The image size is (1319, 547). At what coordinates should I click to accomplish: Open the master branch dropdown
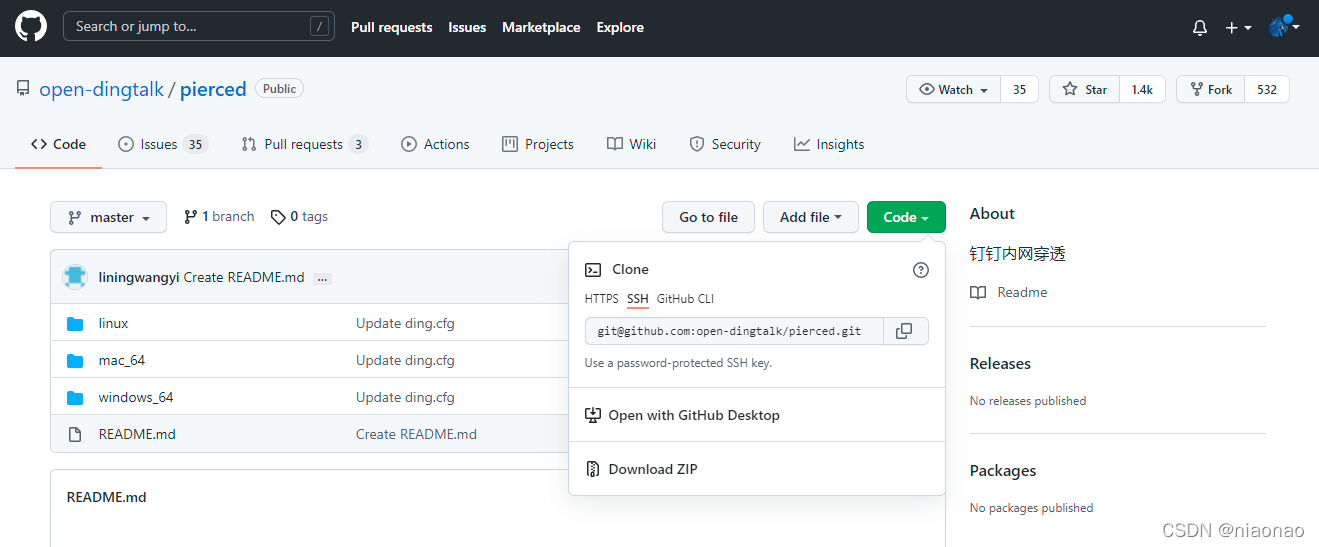pos(109,217)
